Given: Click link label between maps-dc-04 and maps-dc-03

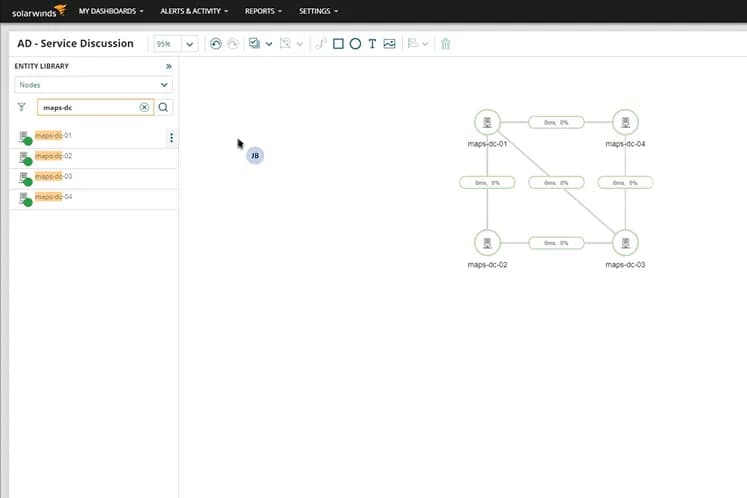Looking at the screenshot, I should pos(625,183).
